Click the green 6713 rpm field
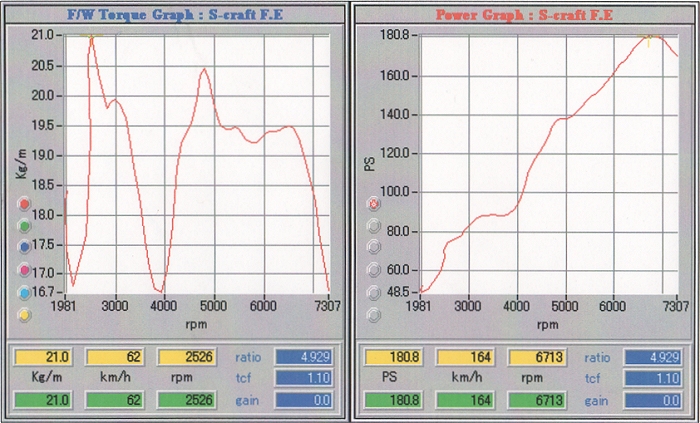Image resolution: width=700 pixels, height=423 pixels. (537, 399)
